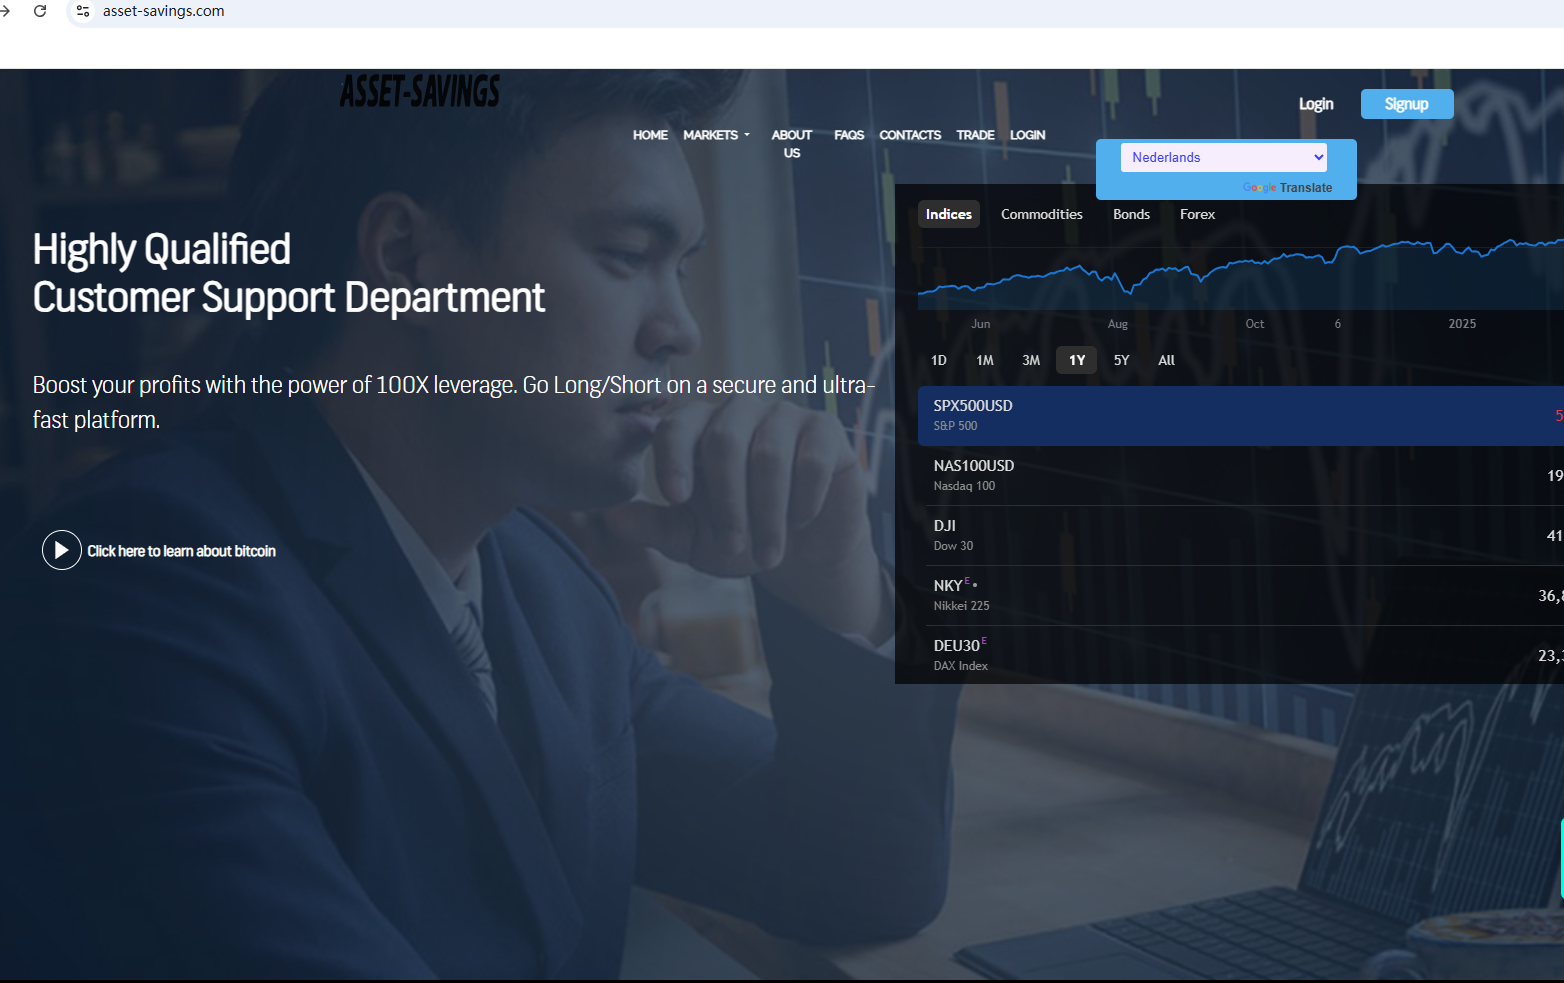Expand the MARKETS menu
Image resolution: width=1564 pixels, height=983 pixels.
[x=716, y=135]
